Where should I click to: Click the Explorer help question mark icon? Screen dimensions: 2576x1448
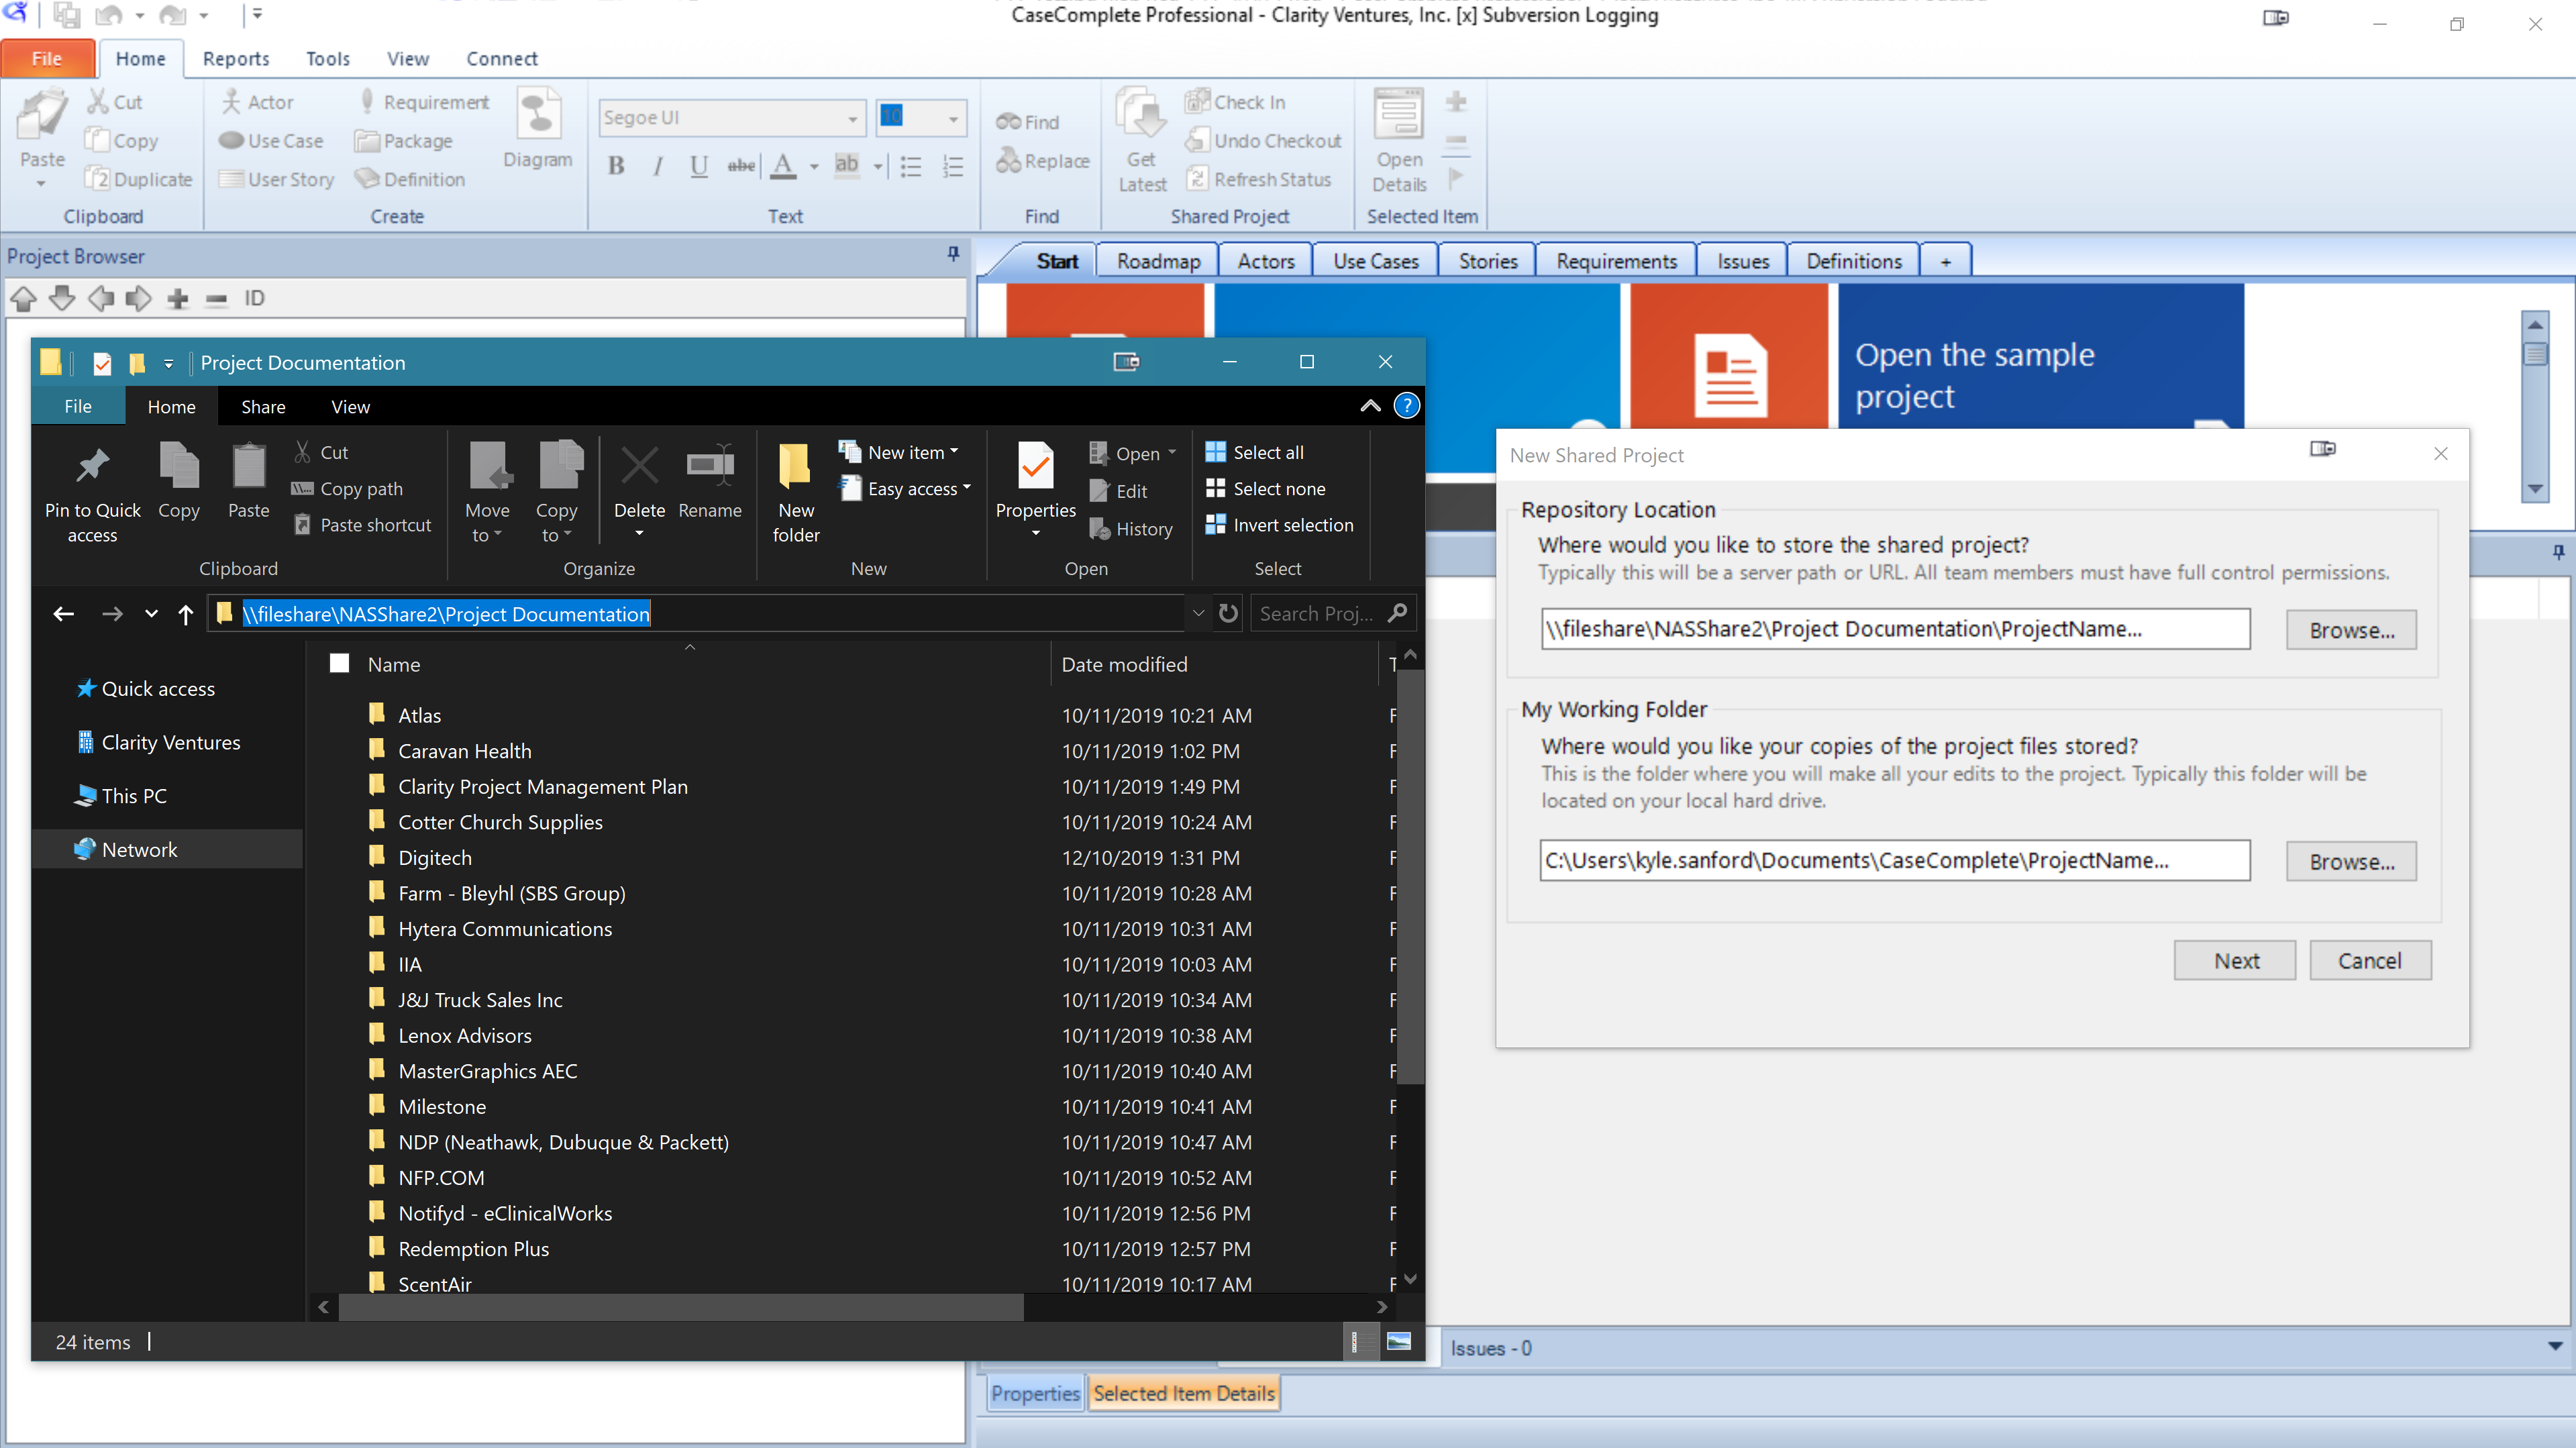[x=1406, y=406]
